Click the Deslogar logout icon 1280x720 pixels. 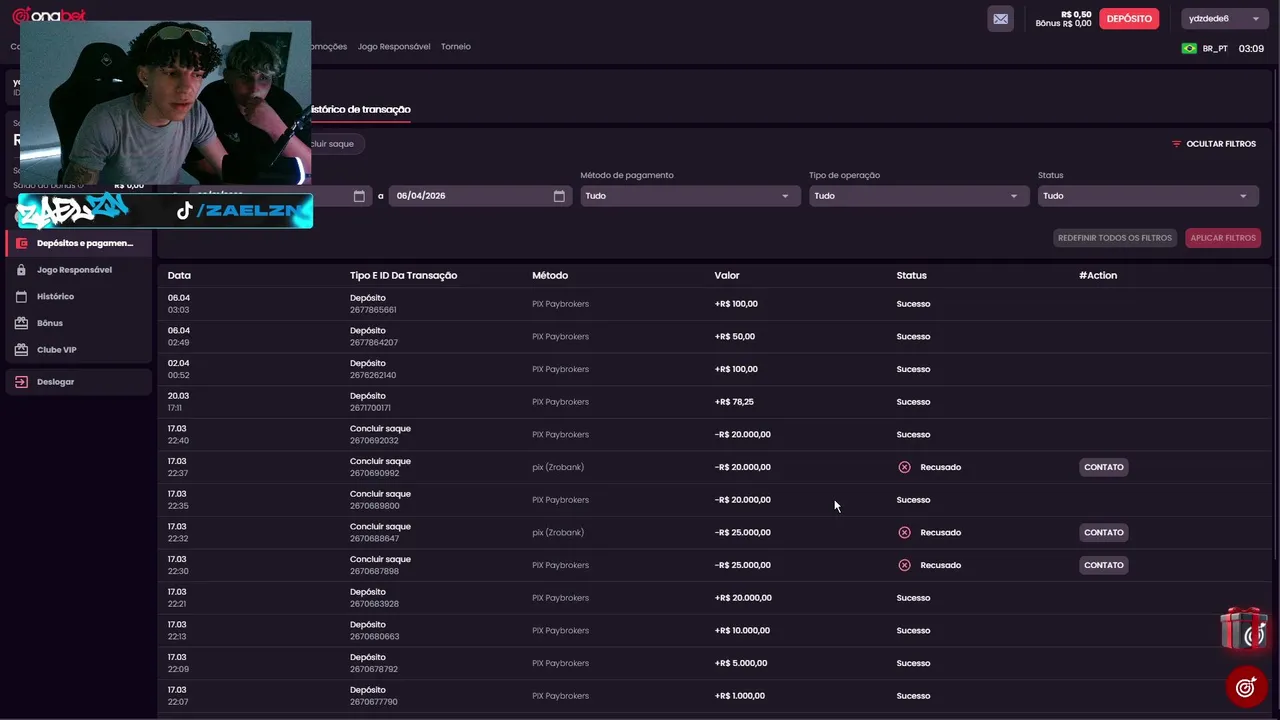pyautogui.click(x=22, y=382)
